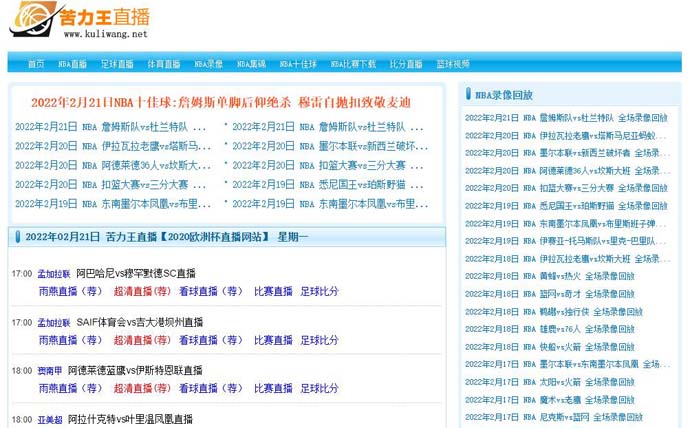Click 比赛直播 under 阿德莱德蓝鹰 match
Screen dimensions: 690x428
273,388
